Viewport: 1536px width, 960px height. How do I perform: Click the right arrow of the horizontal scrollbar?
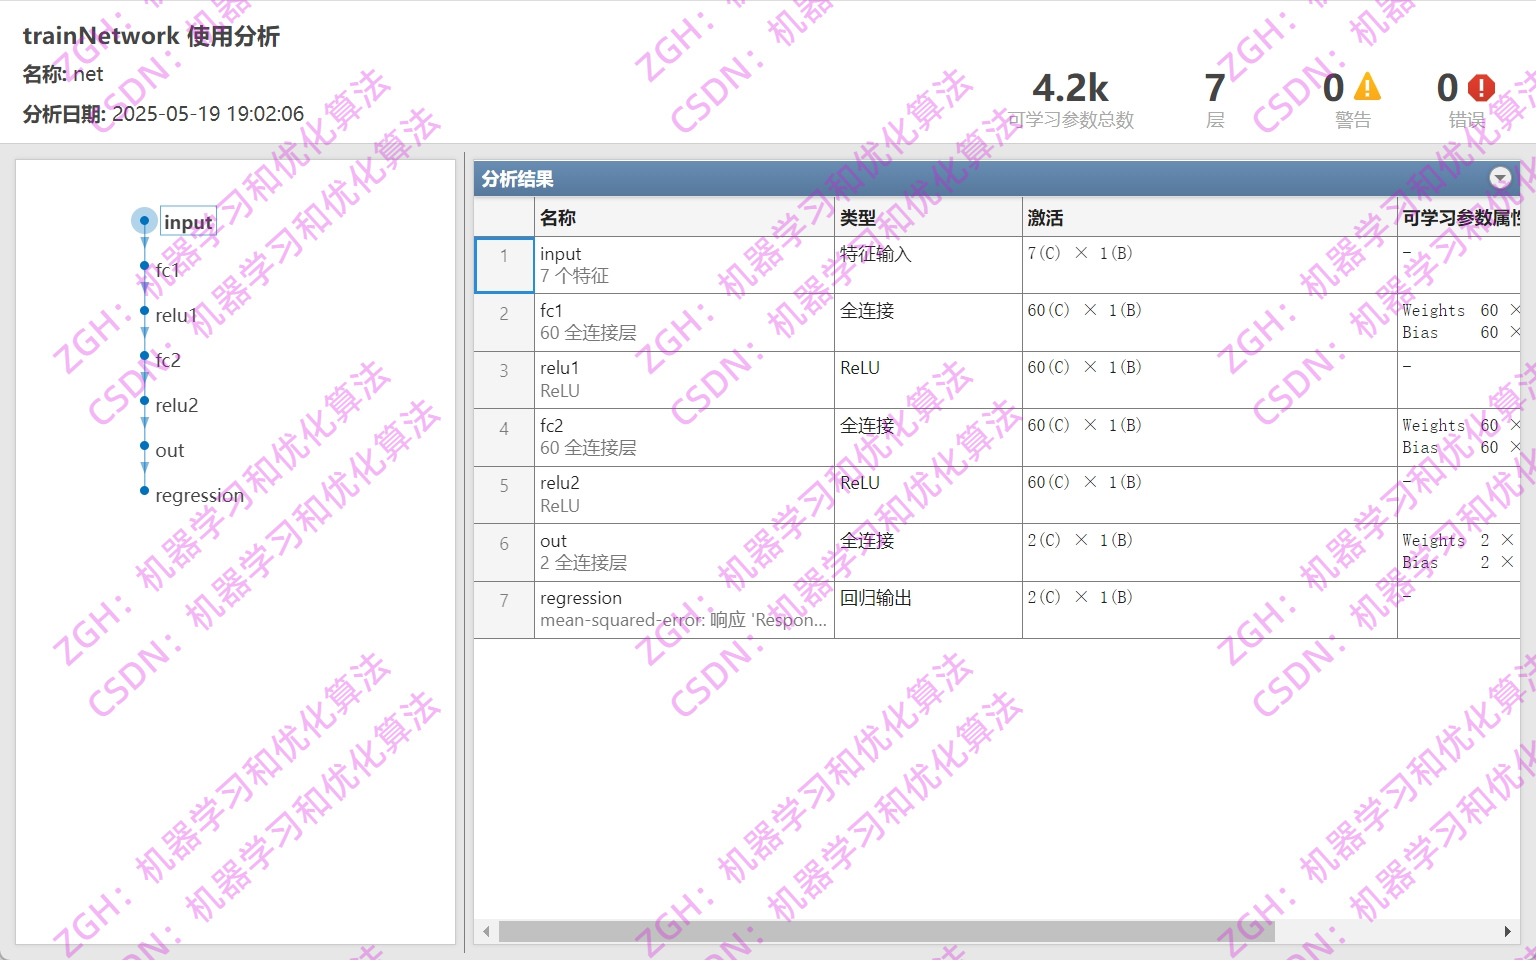point(1508,931)
